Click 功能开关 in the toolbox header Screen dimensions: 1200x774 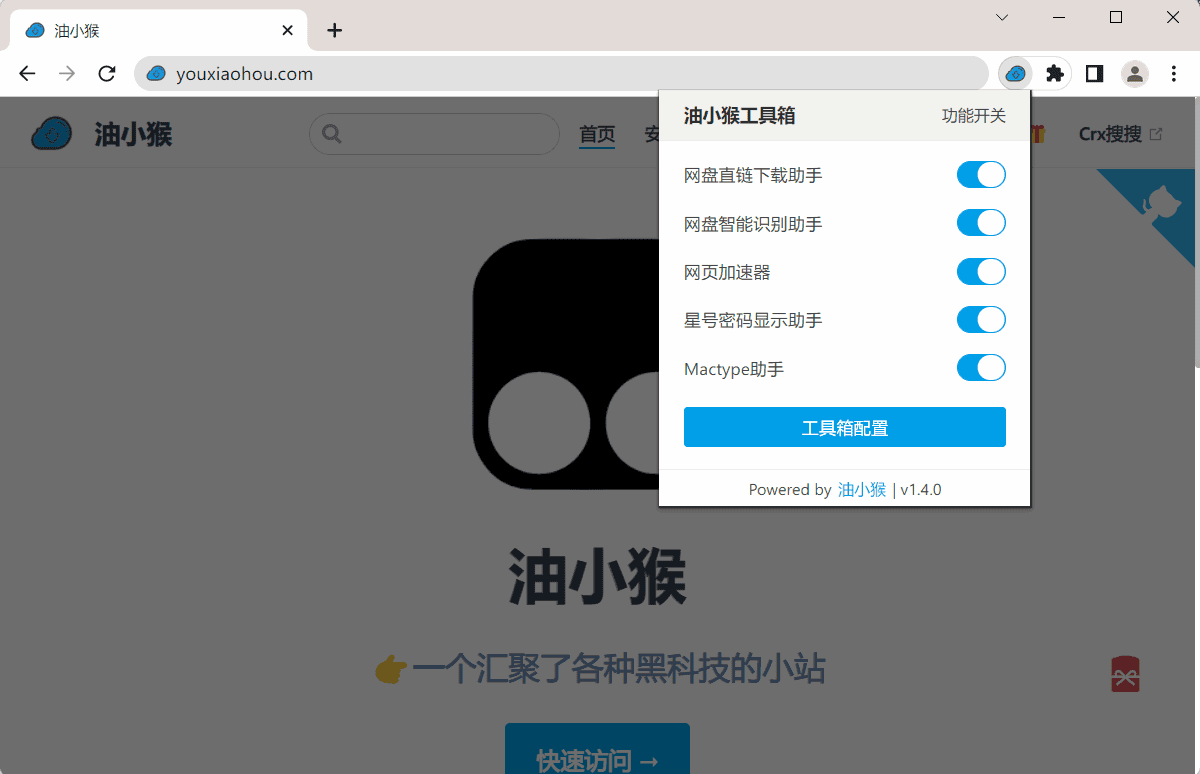[973, 115]
